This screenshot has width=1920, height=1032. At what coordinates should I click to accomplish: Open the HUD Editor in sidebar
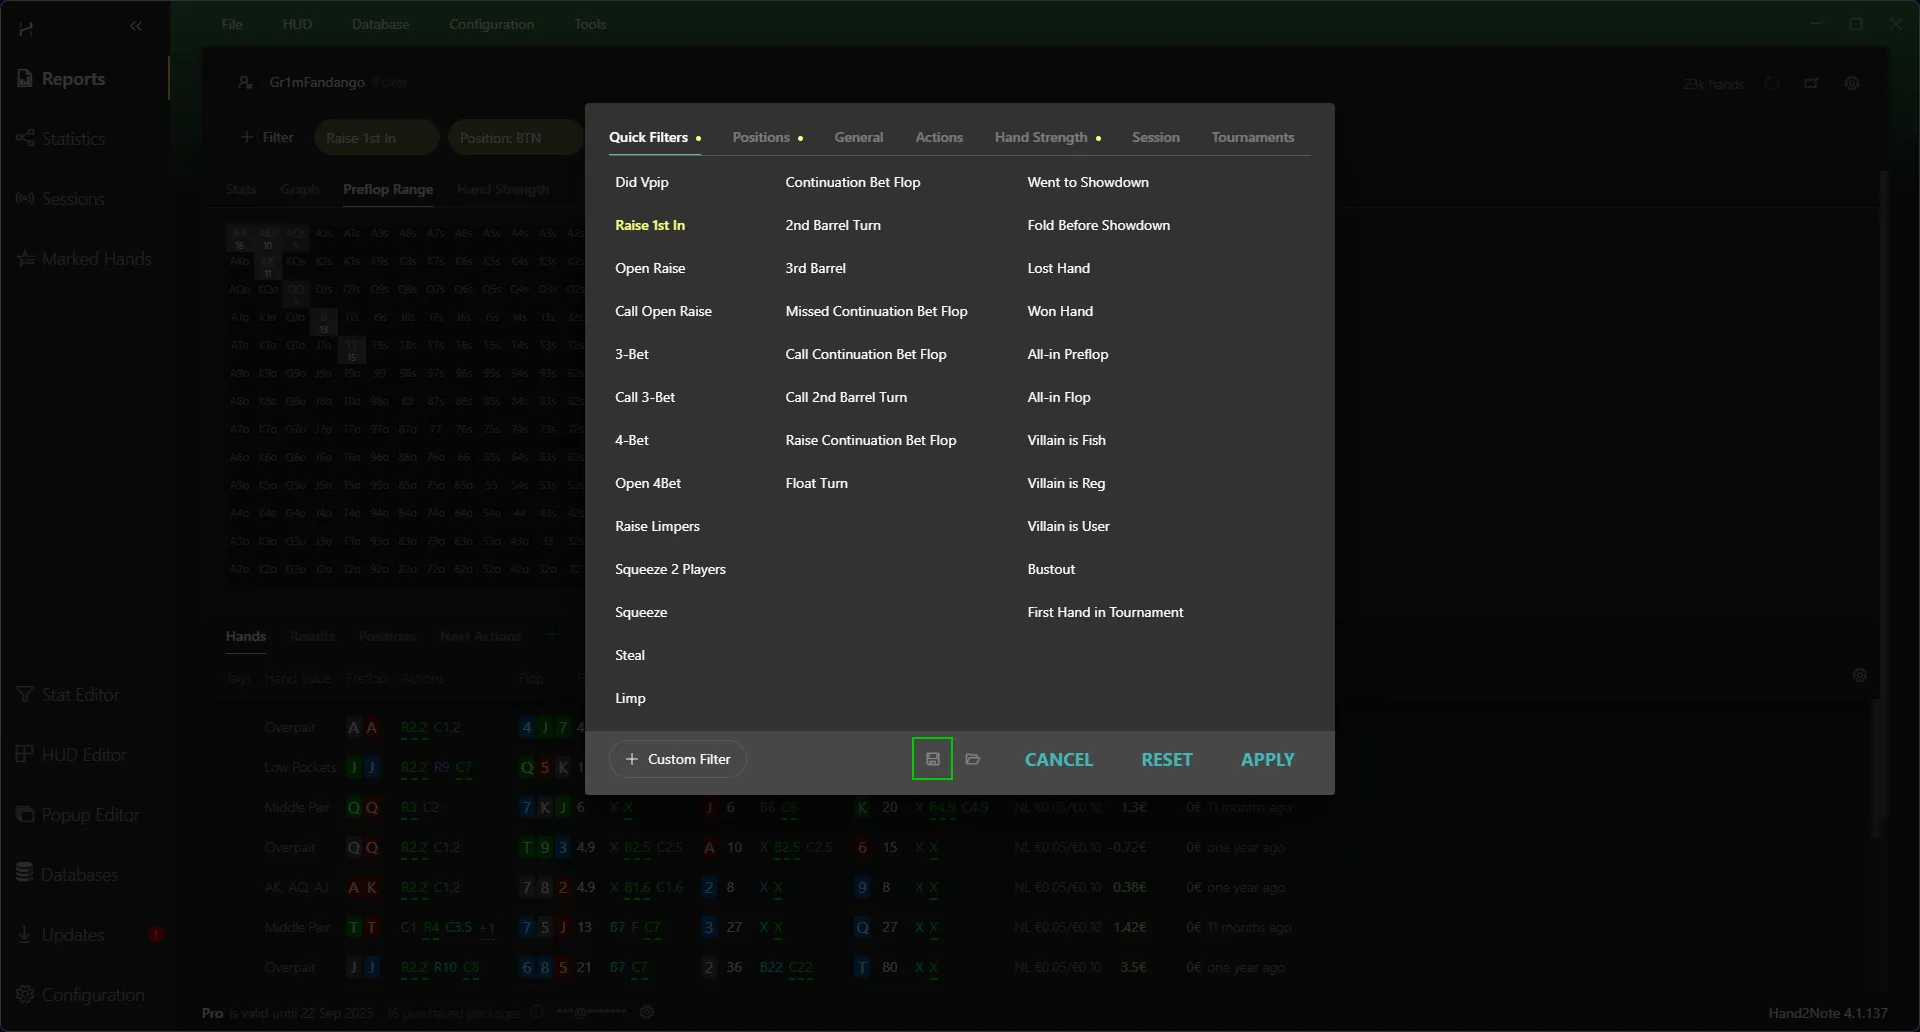tap(84, 755)
